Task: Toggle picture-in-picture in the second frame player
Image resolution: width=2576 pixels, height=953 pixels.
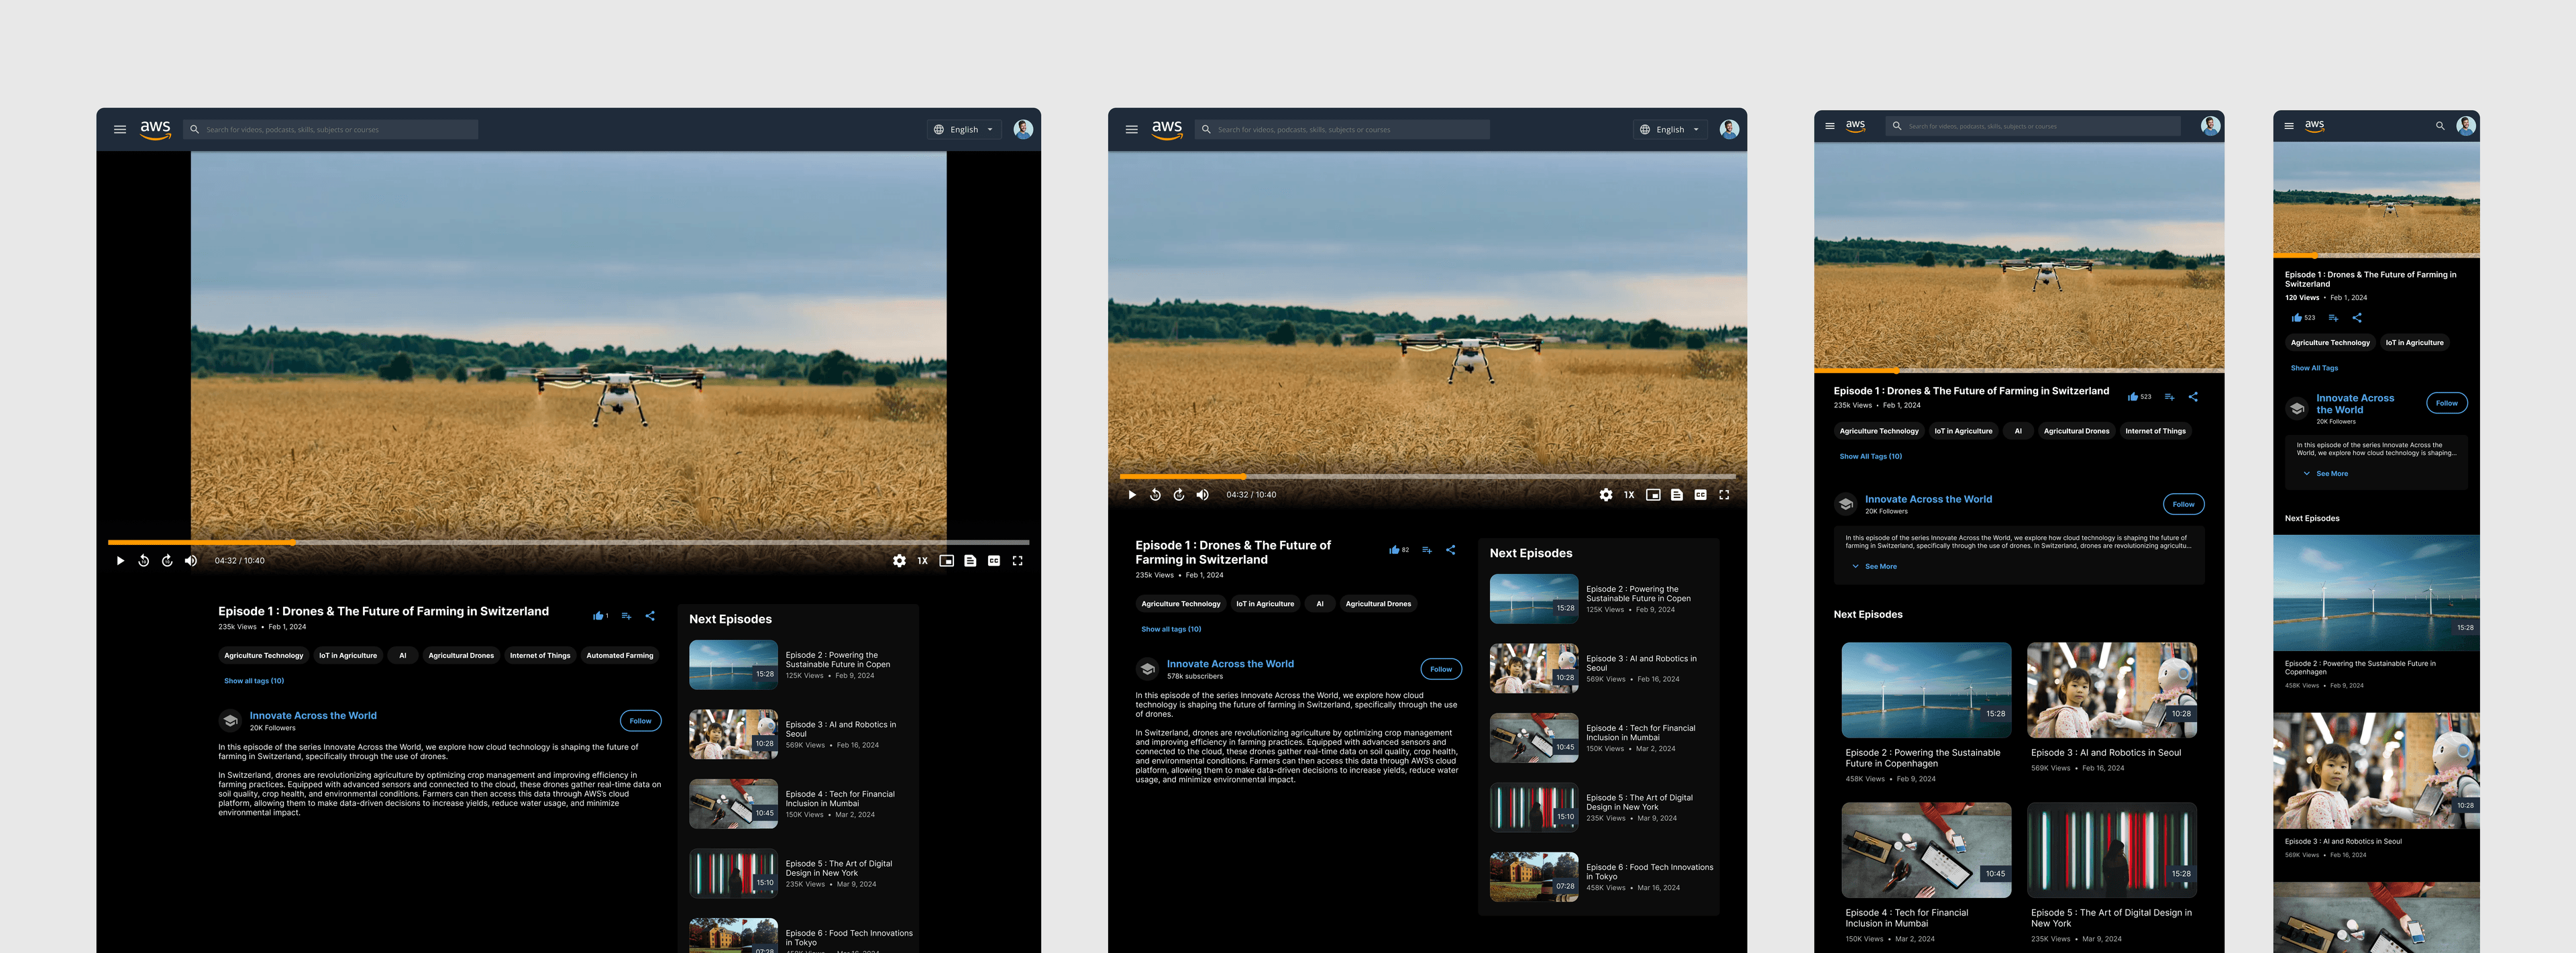Action: [1653, 495]
